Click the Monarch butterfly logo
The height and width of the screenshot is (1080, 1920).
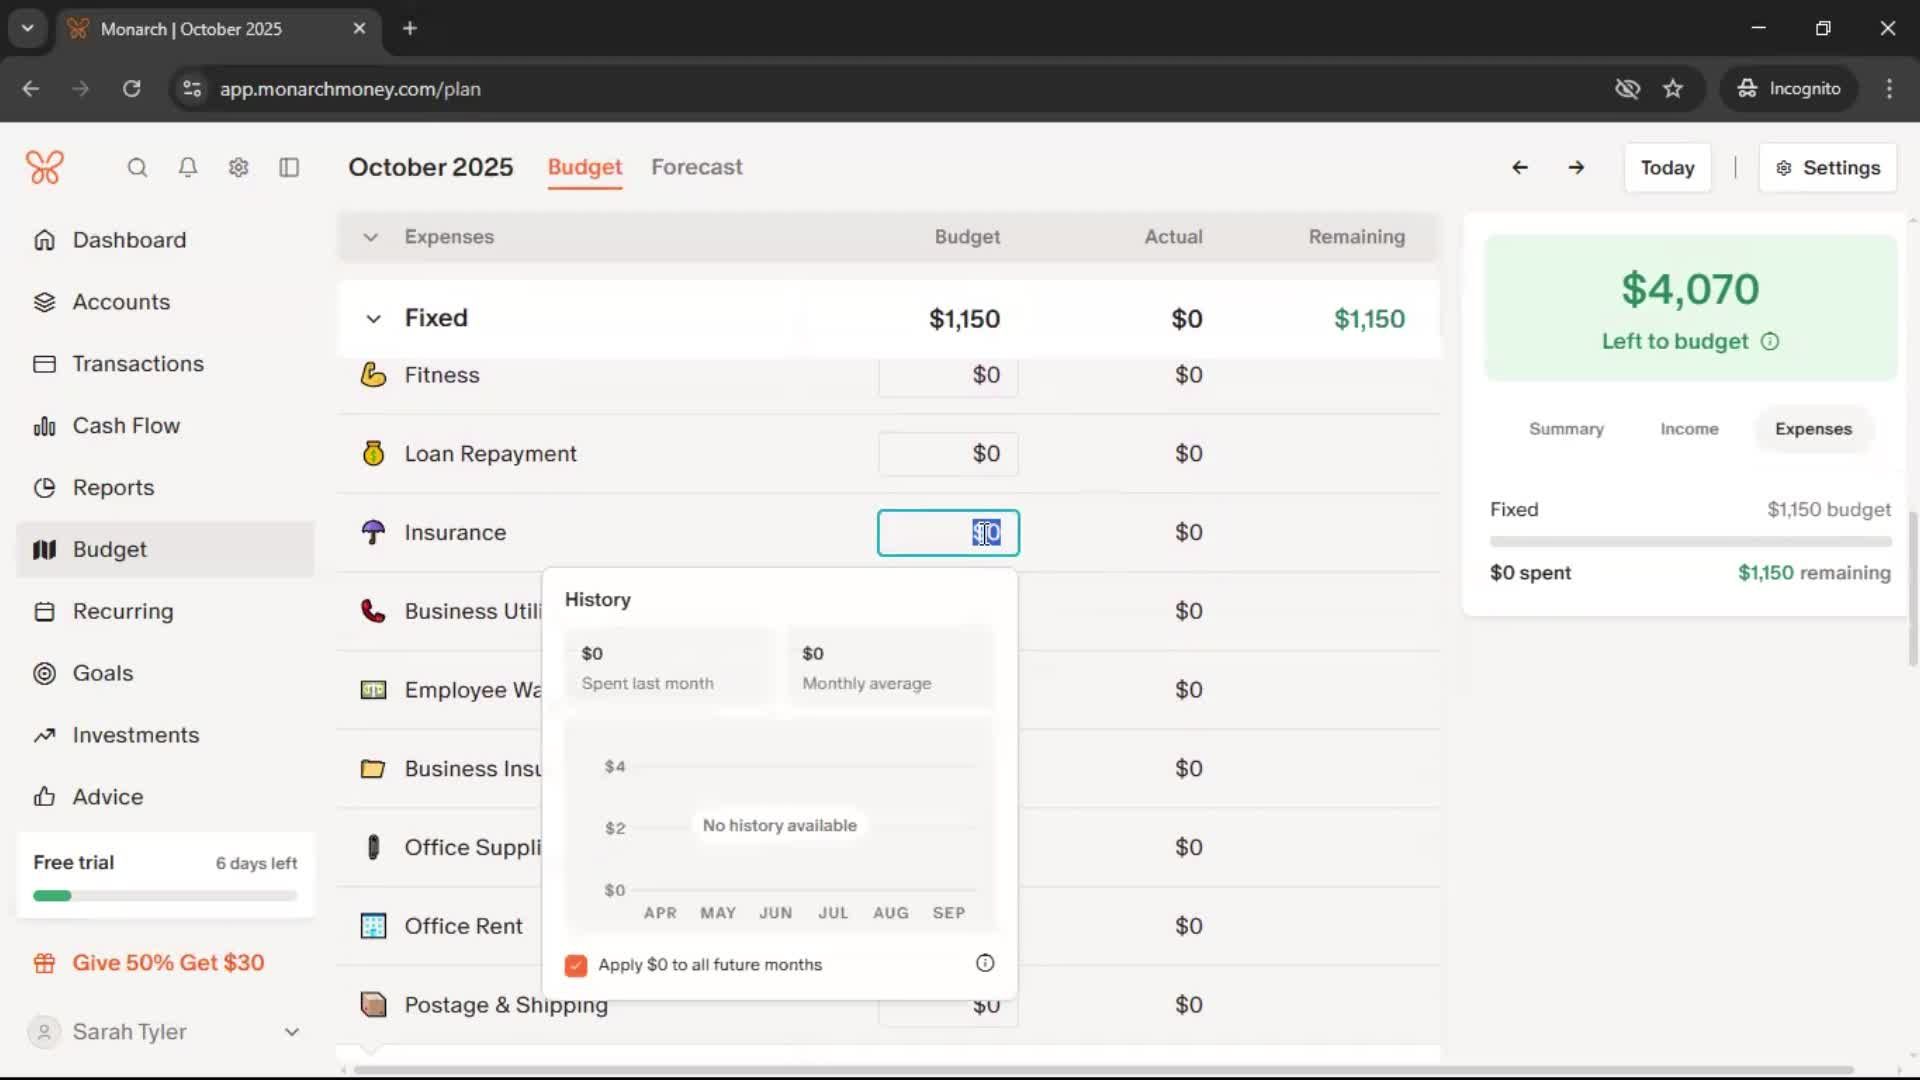(45, 167)
